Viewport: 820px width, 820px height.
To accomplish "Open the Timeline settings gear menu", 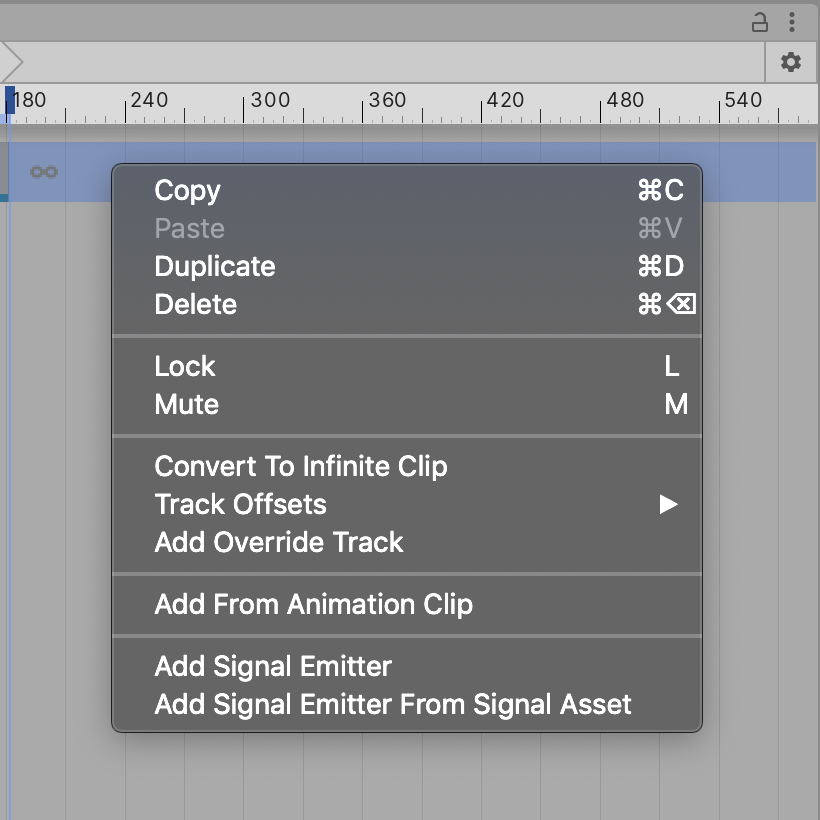I will point(791,63).
